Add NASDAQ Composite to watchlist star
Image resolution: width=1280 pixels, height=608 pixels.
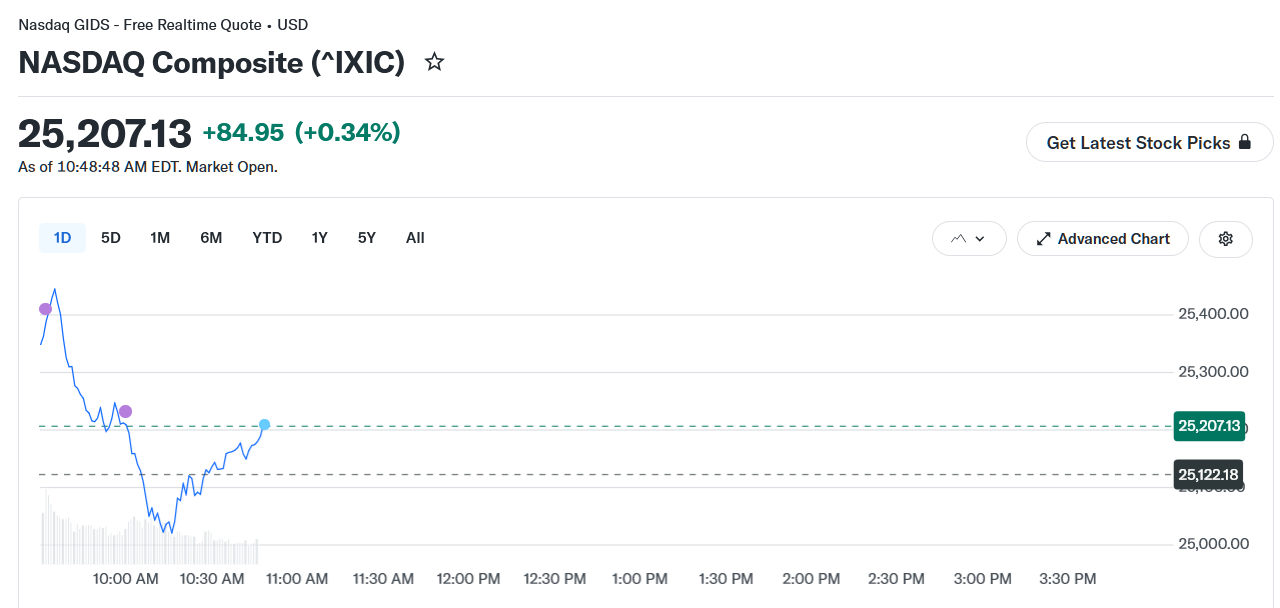434,63
